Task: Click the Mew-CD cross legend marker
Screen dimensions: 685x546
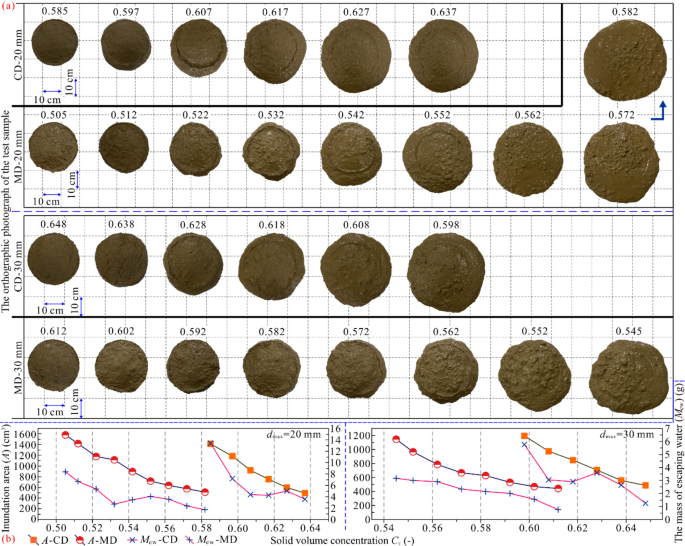Action: coord(132,539)
